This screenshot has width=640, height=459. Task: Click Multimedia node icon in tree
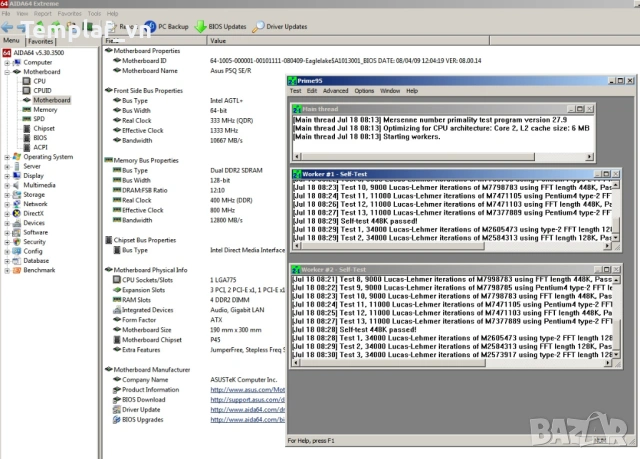click(17, 185)
